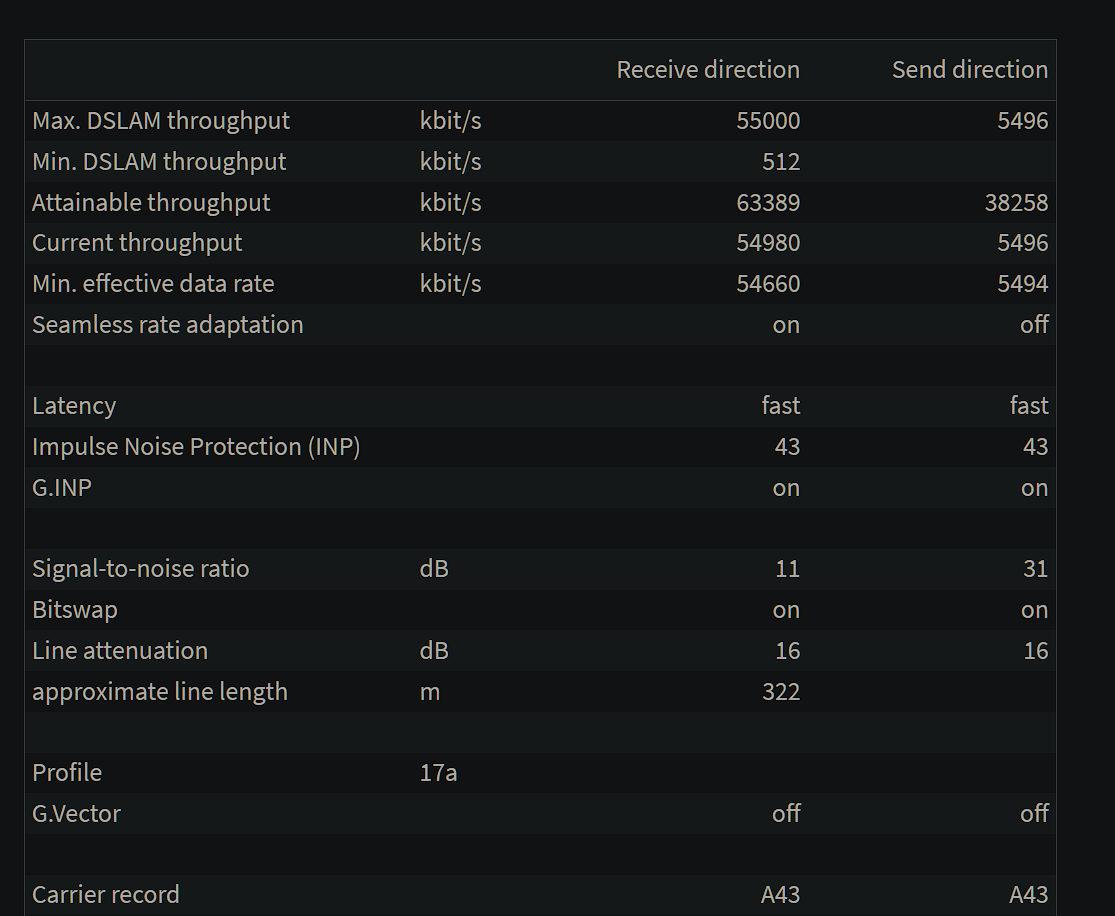Click the Min. DSLAM throughput value 512

(x=781, y=161)
